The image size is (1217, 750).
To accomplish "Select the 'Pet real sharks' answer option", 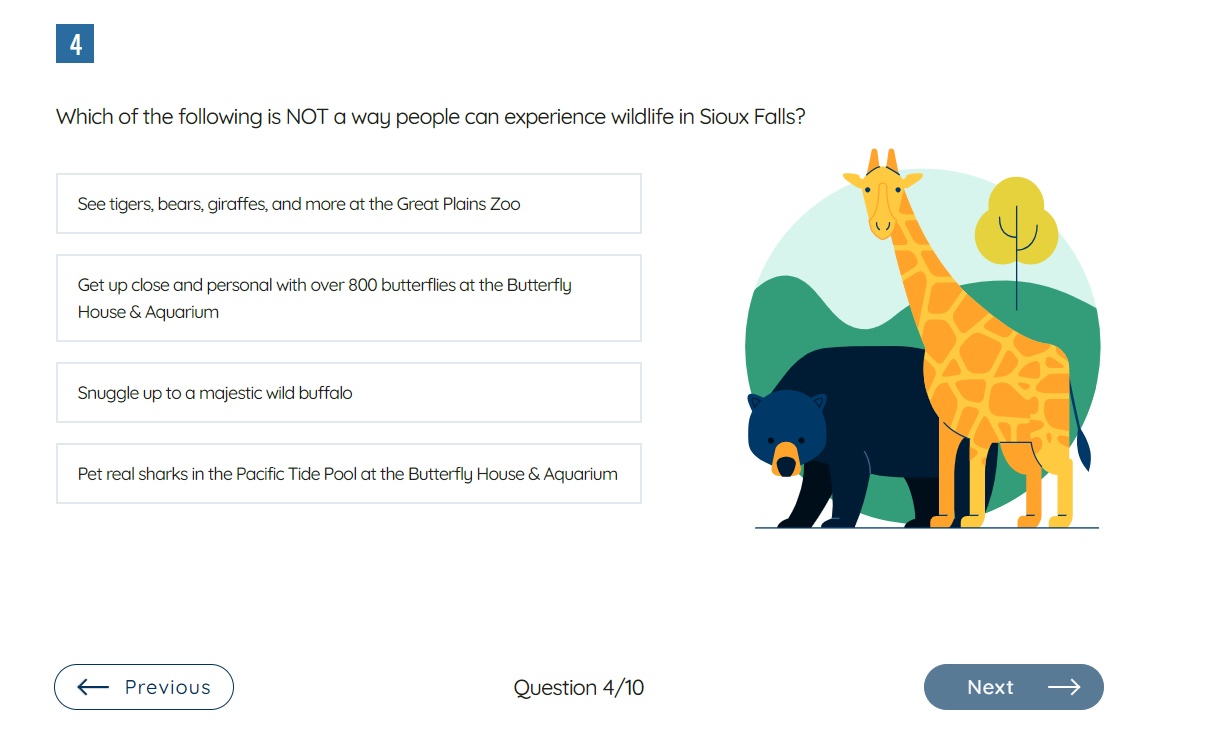I will [x=348, y=474].
